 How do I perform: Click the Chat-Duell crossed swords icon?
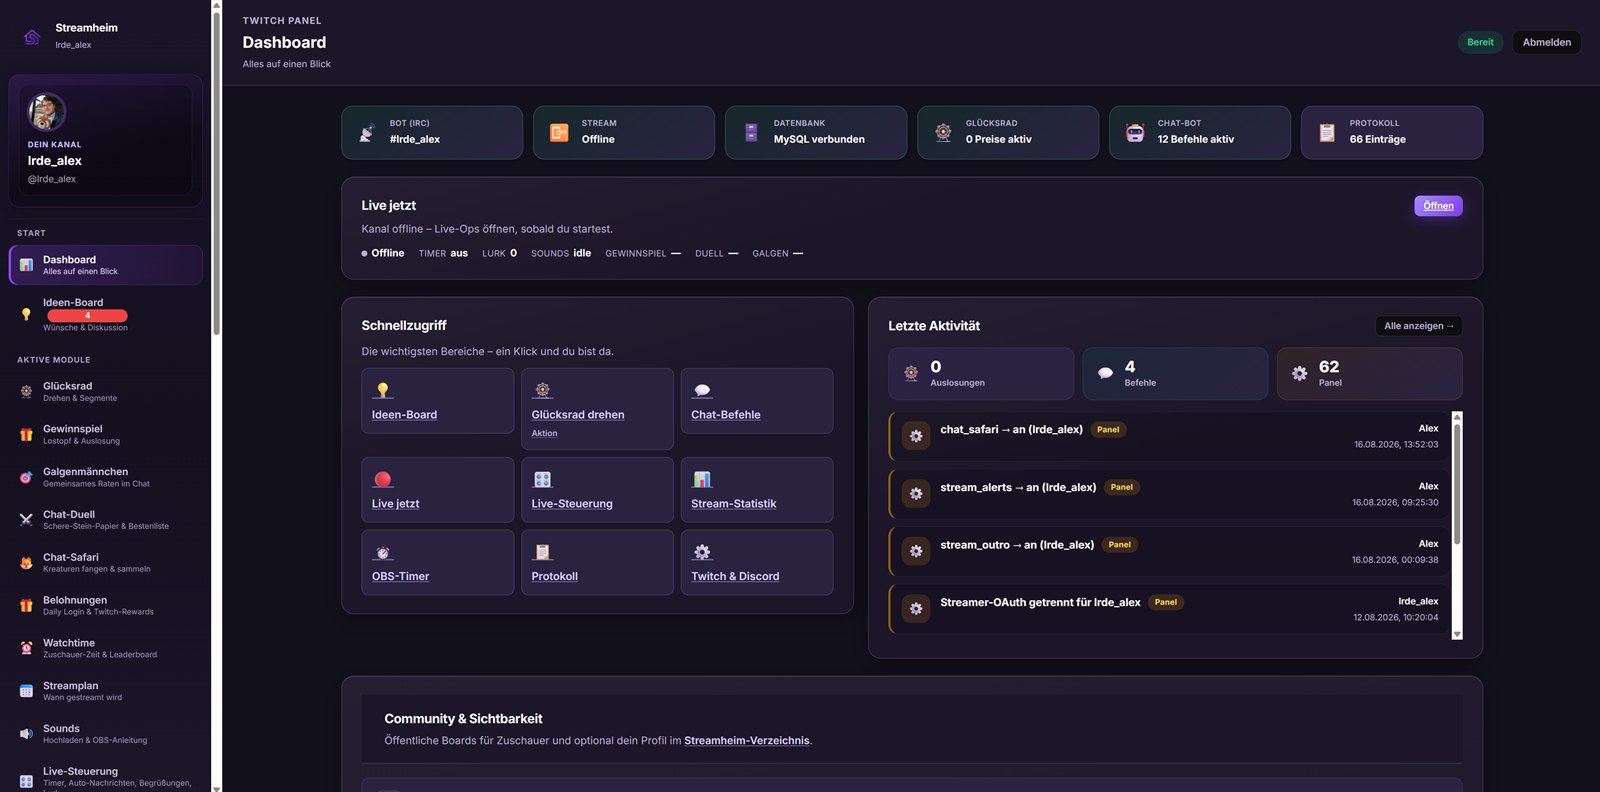(x=26, y=520)
